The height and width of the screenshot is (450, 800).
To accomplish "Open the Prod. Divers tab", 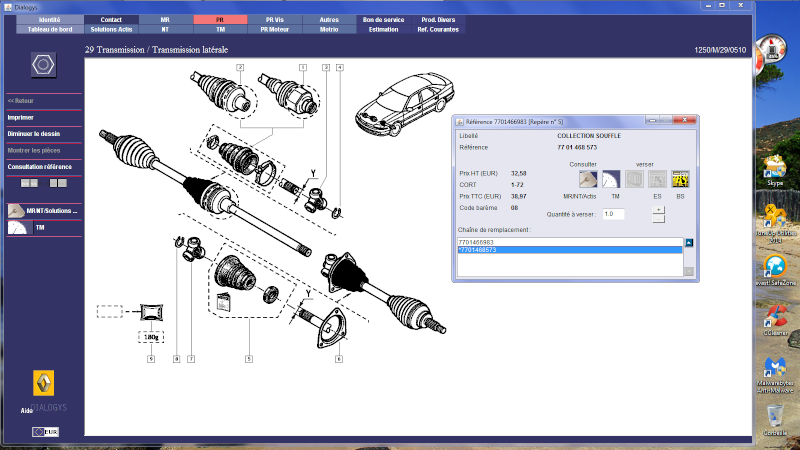I will pos(438,19).
